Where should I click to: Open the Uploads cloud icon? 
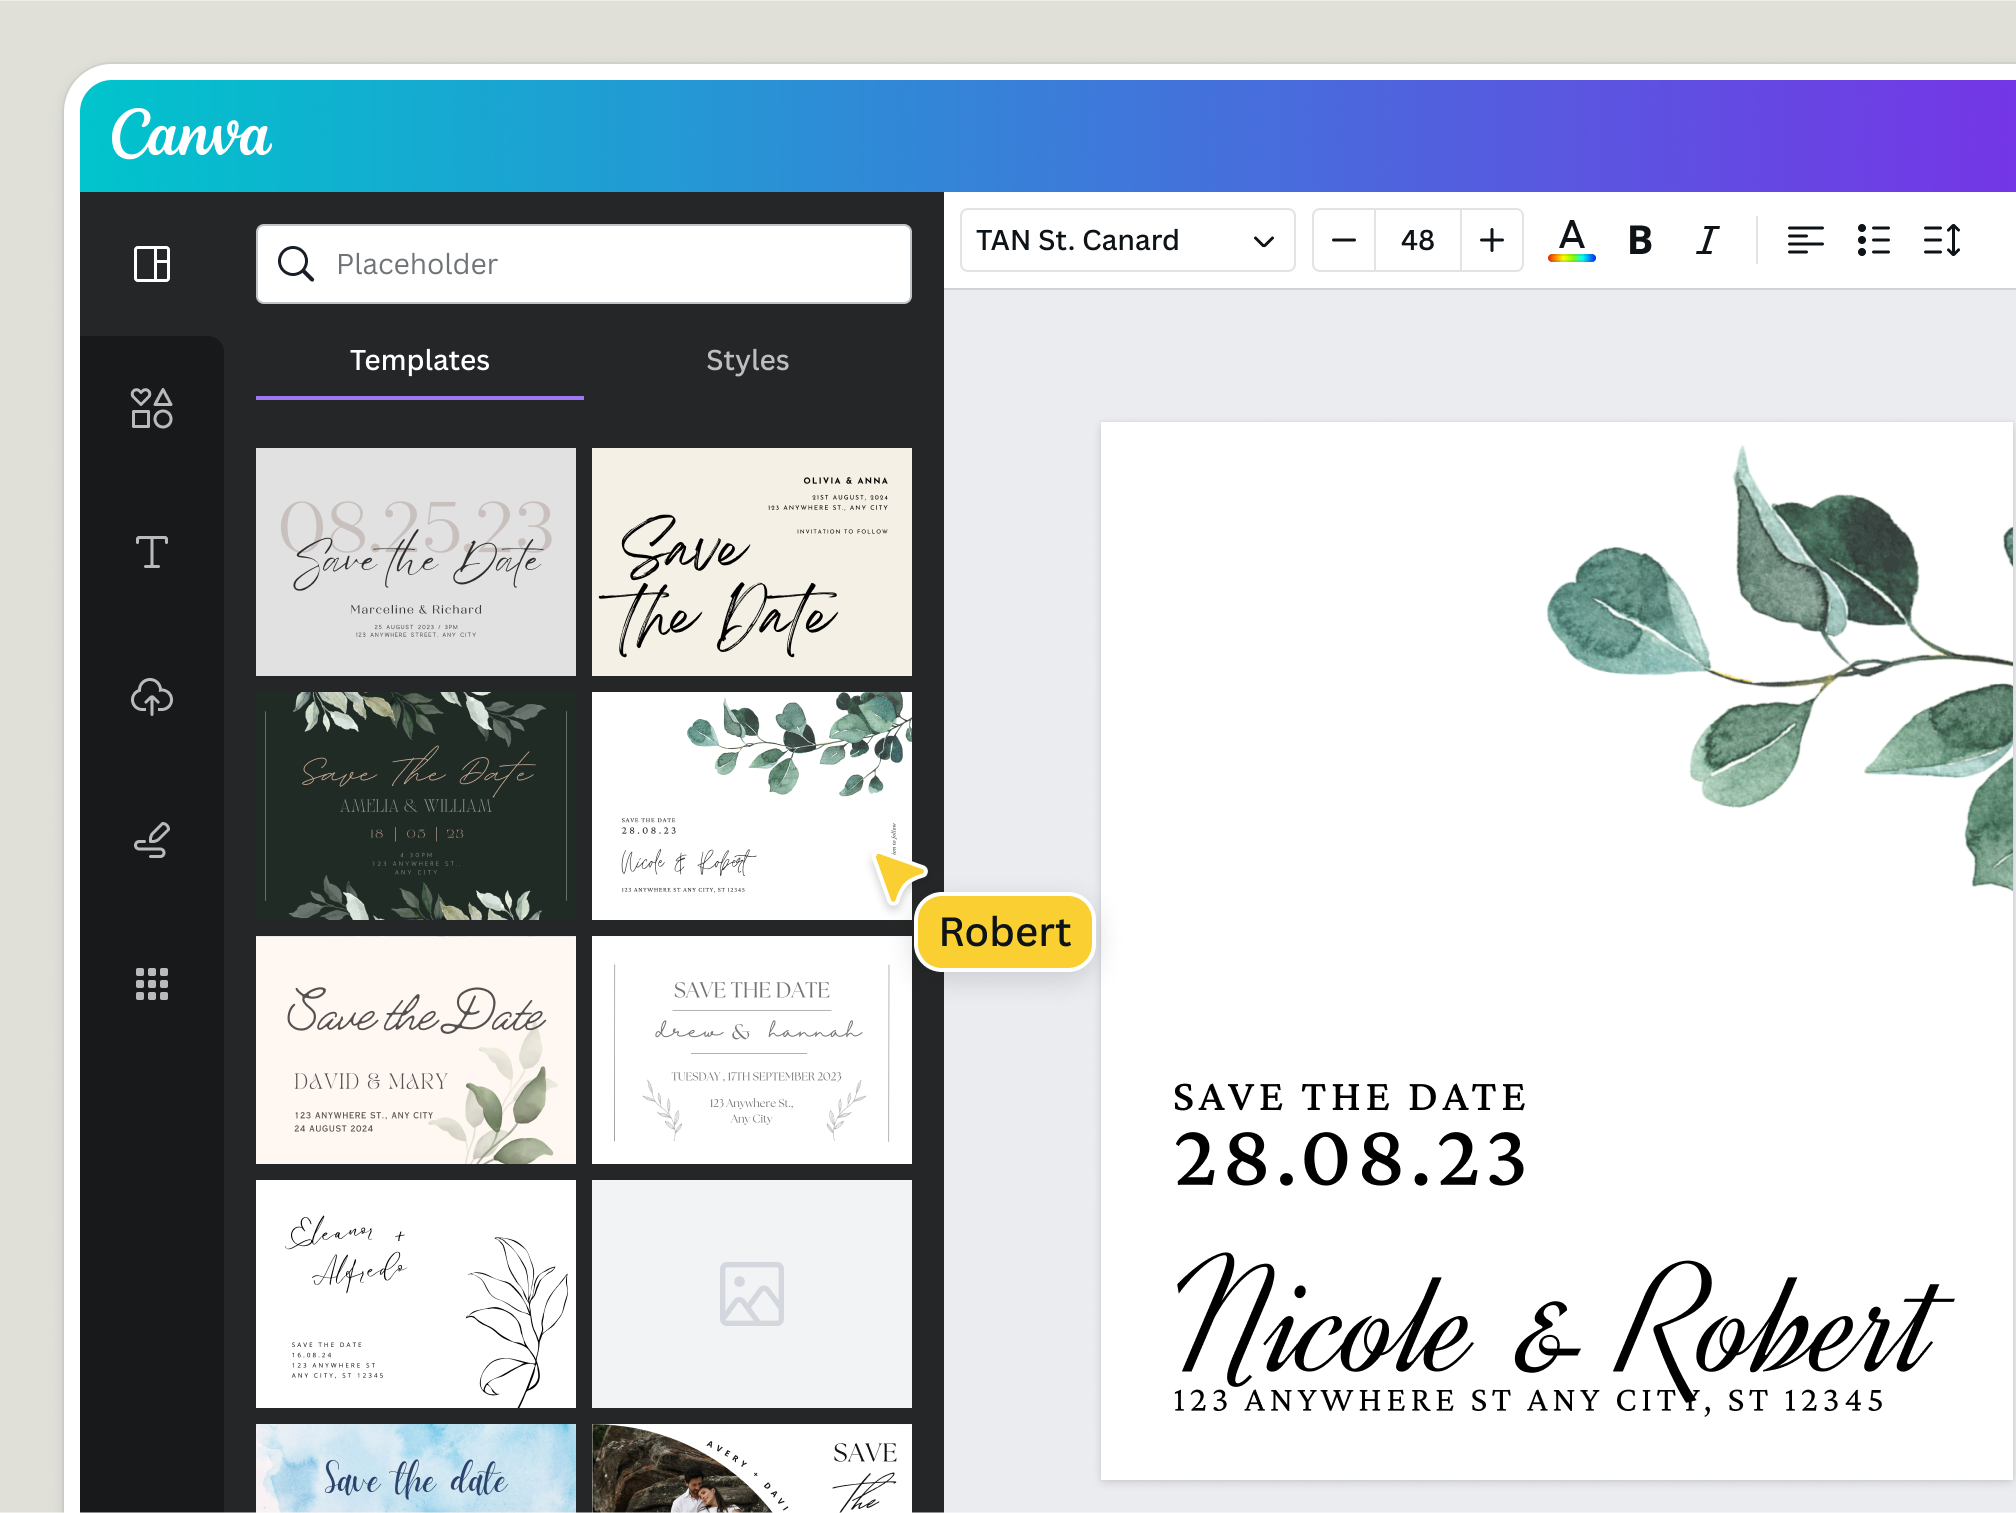coord(152,696)
